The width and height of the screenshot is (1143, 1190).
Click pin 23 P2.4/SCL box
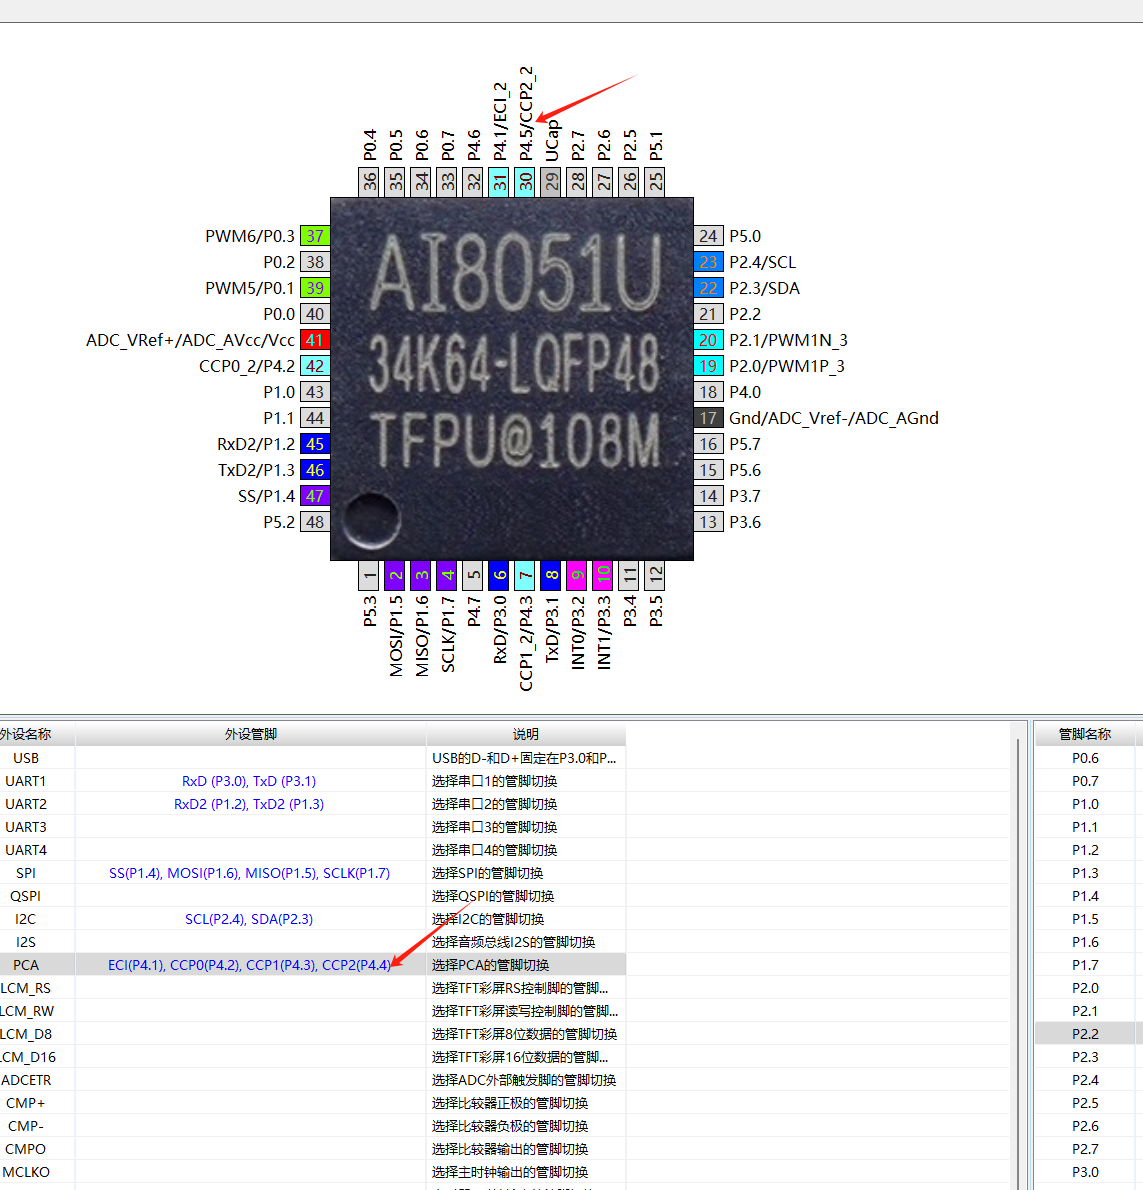click(x=708, y=262)
